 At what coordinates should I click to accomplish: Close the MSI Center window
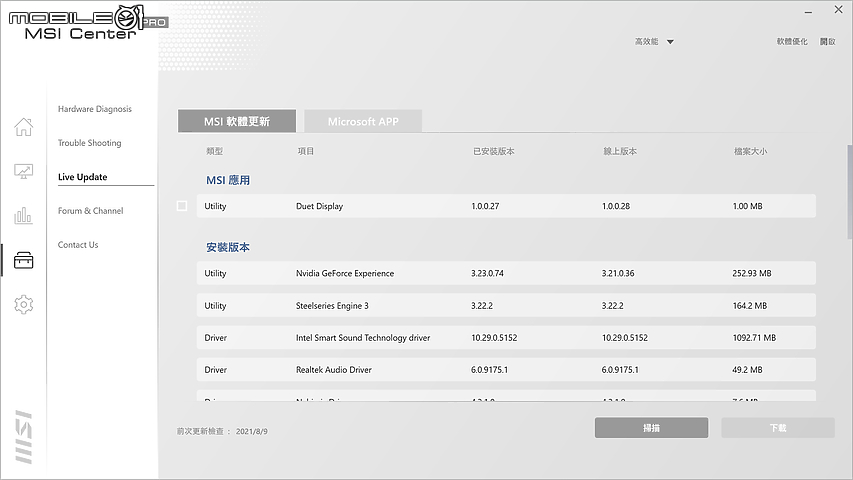click(838, 10)
